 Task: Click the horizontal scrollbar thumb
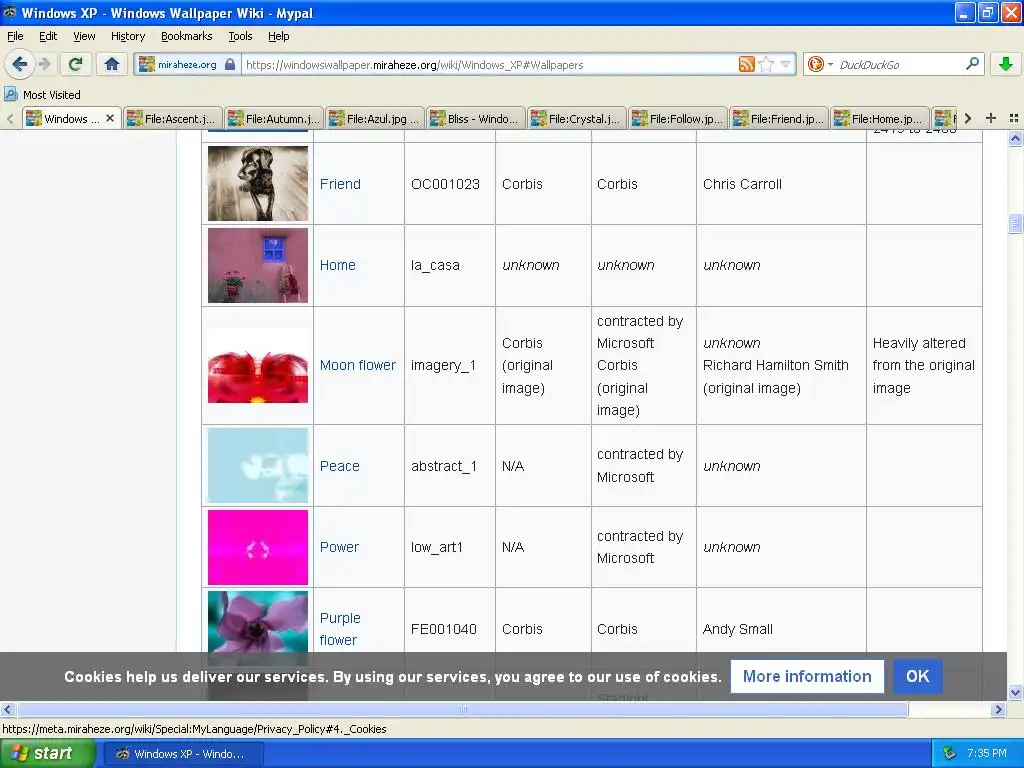click(462, 709)
